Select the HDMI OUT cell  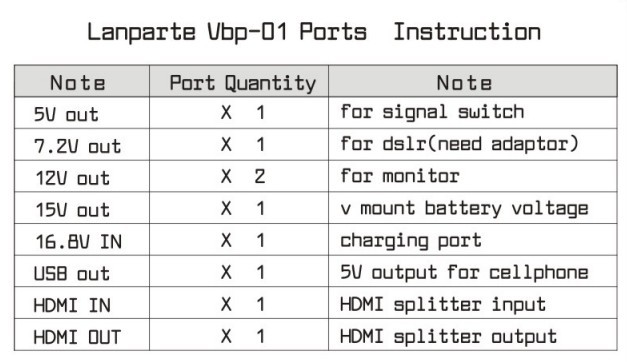pyautogui.click(x=82, y=334)
